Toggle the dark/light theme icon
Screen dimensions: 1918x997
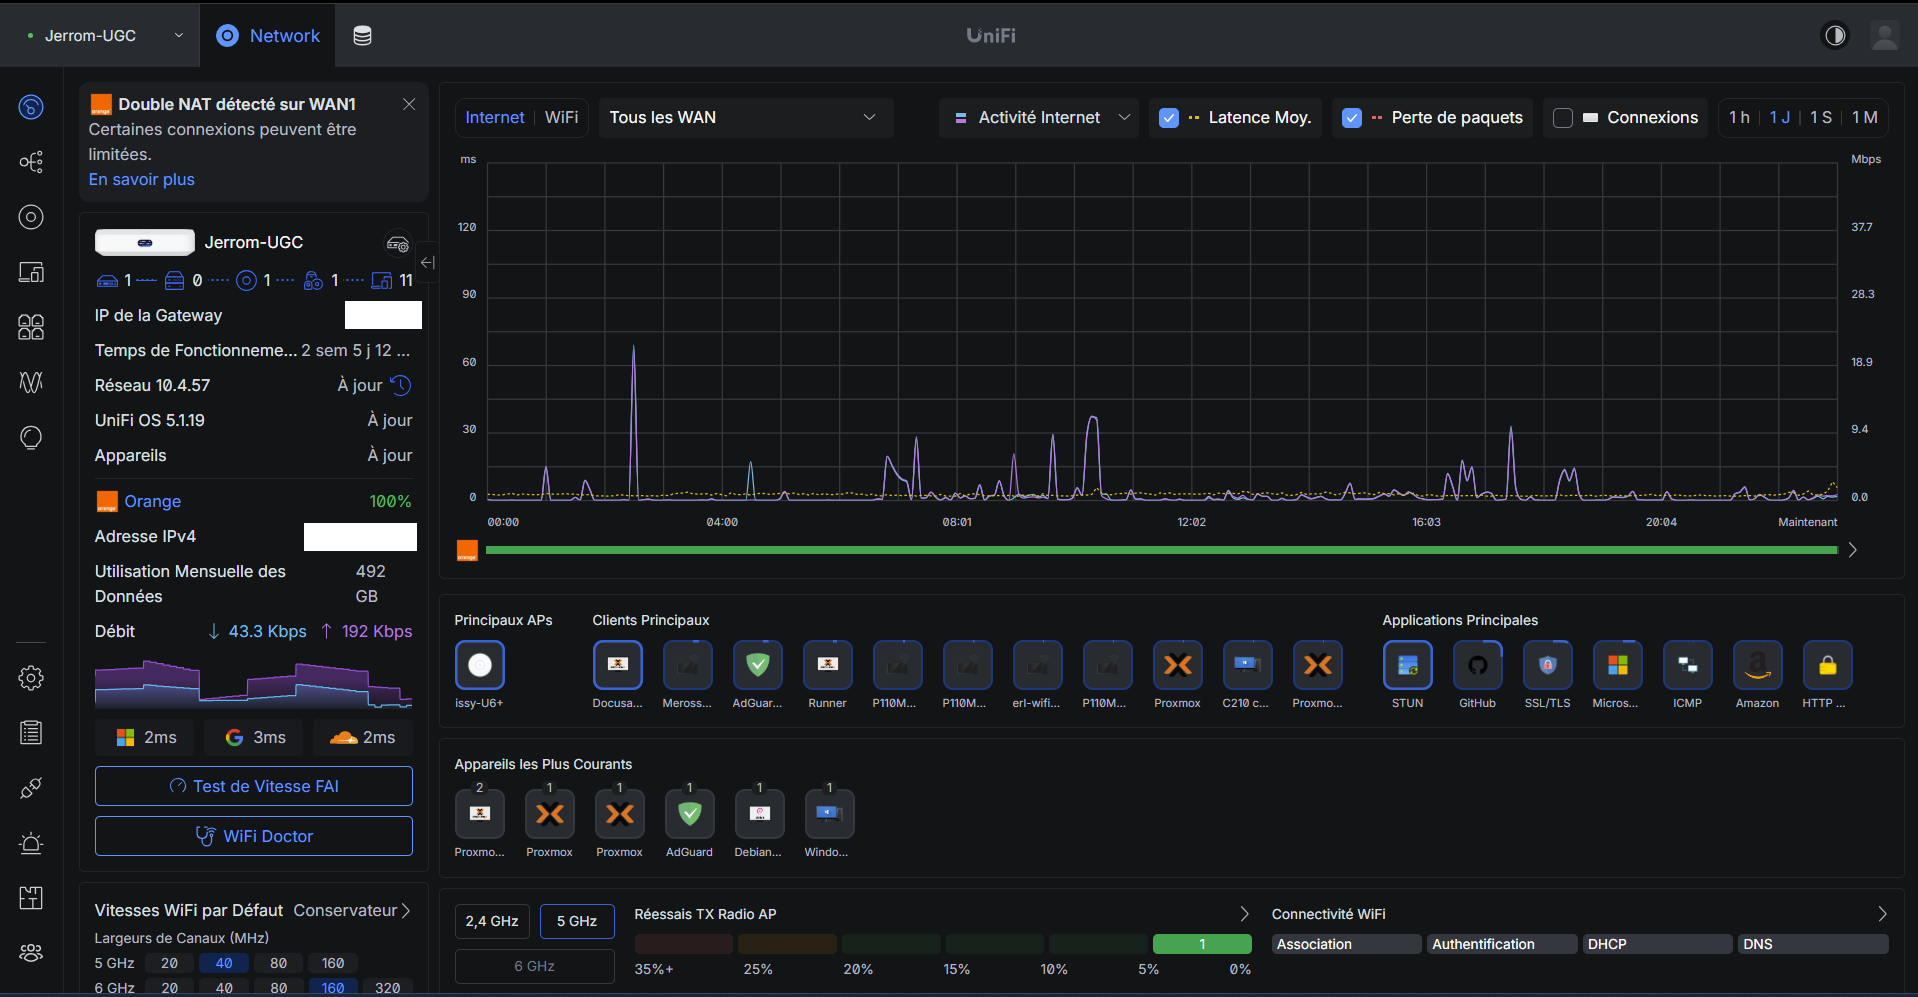(1835, 36)
